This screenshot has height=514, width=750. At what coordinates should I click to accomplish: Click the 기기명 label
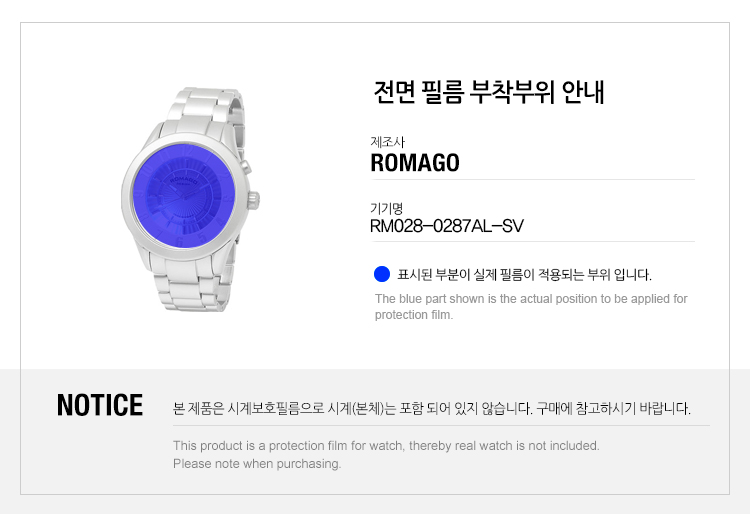coord(386,208)
